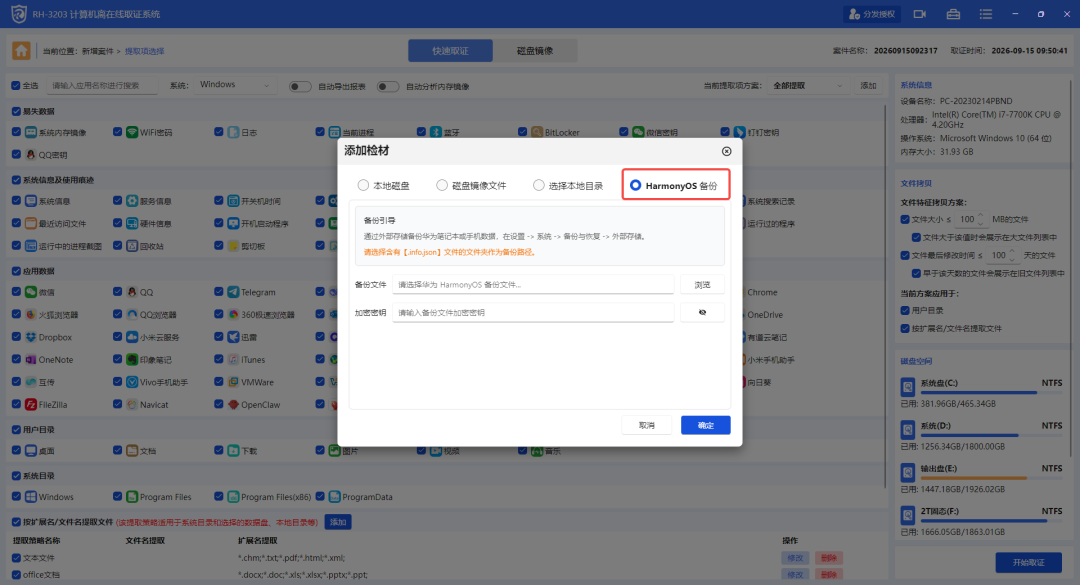
Task: Select the 磁盘镜像文件 radio option
Action: pyautogui.click(x=442, y=185)
